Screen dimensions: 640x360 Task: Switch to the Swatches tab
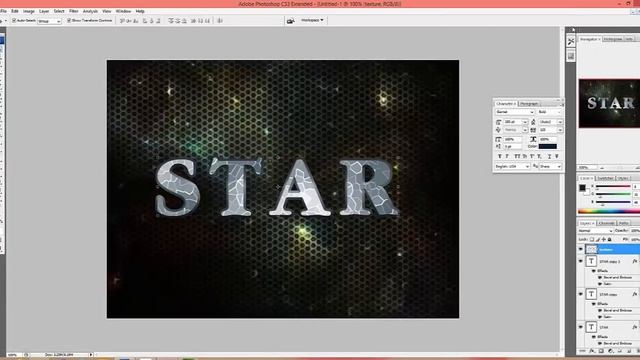pyautogui.click(x=605, y=178)
